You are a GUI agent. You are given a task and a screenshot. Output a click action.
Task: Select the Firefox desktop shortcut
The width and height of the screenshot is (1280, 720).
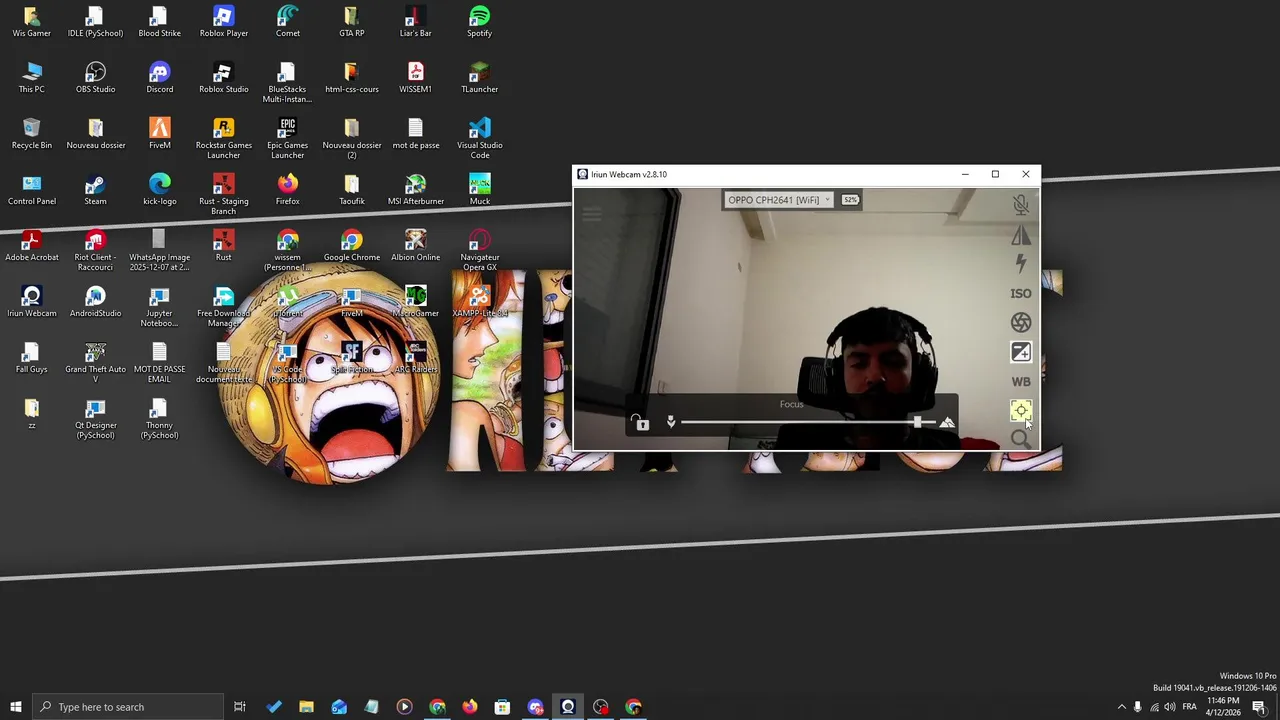(287, 190)
